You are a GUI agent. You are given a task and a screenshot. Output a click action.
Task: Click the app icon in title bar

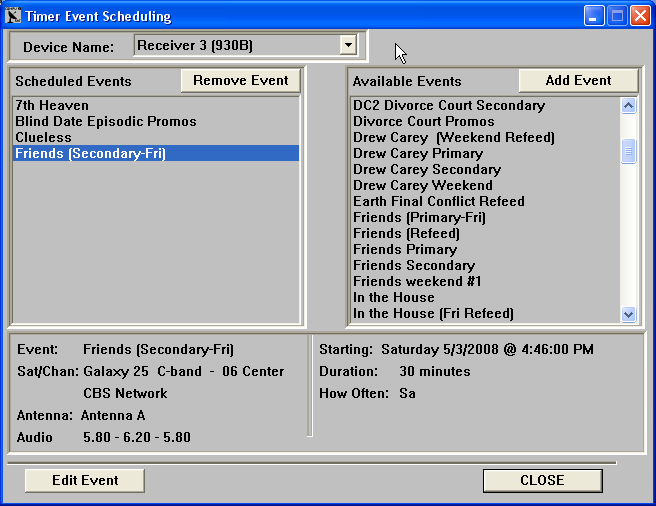15,16
